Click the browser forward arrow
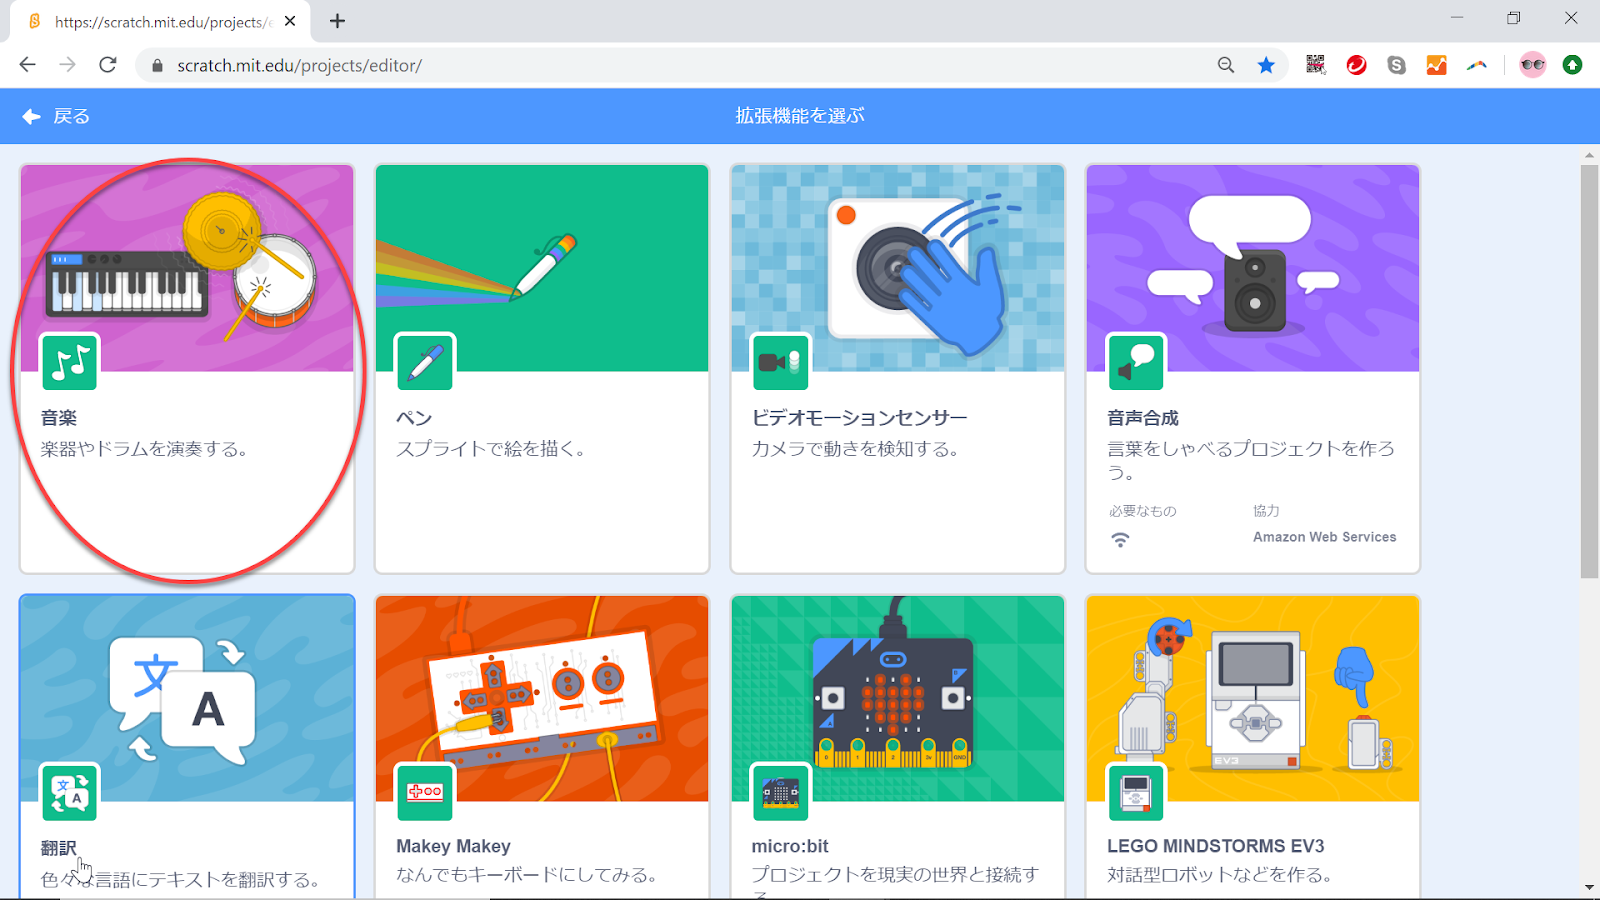This screenshot has width=1600, height=900. [x=67, y=65]
